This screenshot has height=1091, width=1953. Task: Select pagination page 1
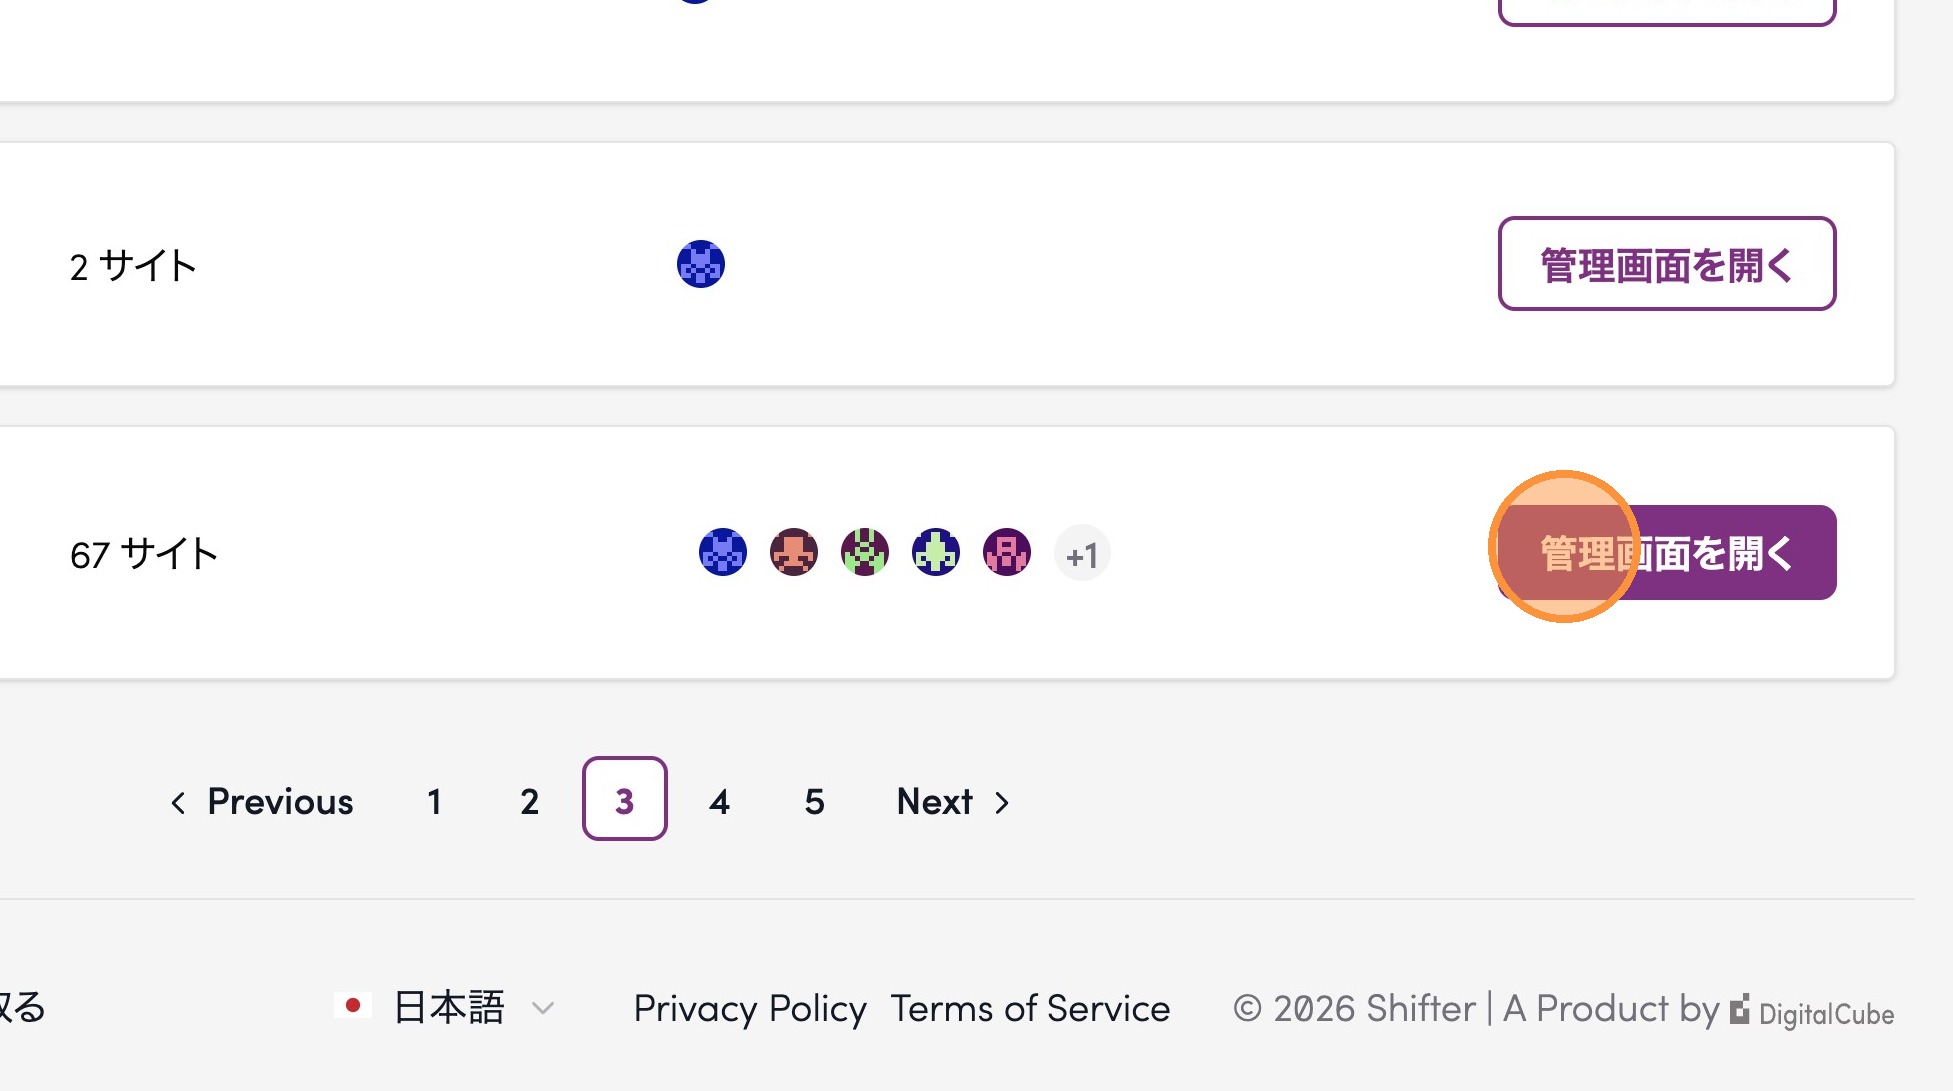point(435,801)
